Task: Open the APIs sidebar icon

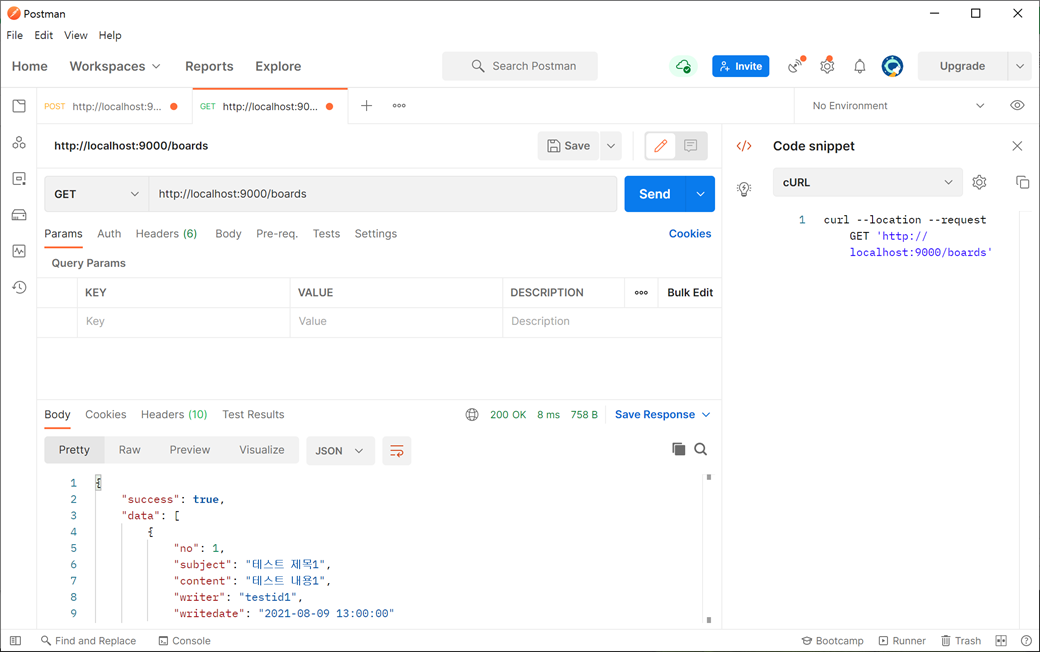Action: coord(19,143)
